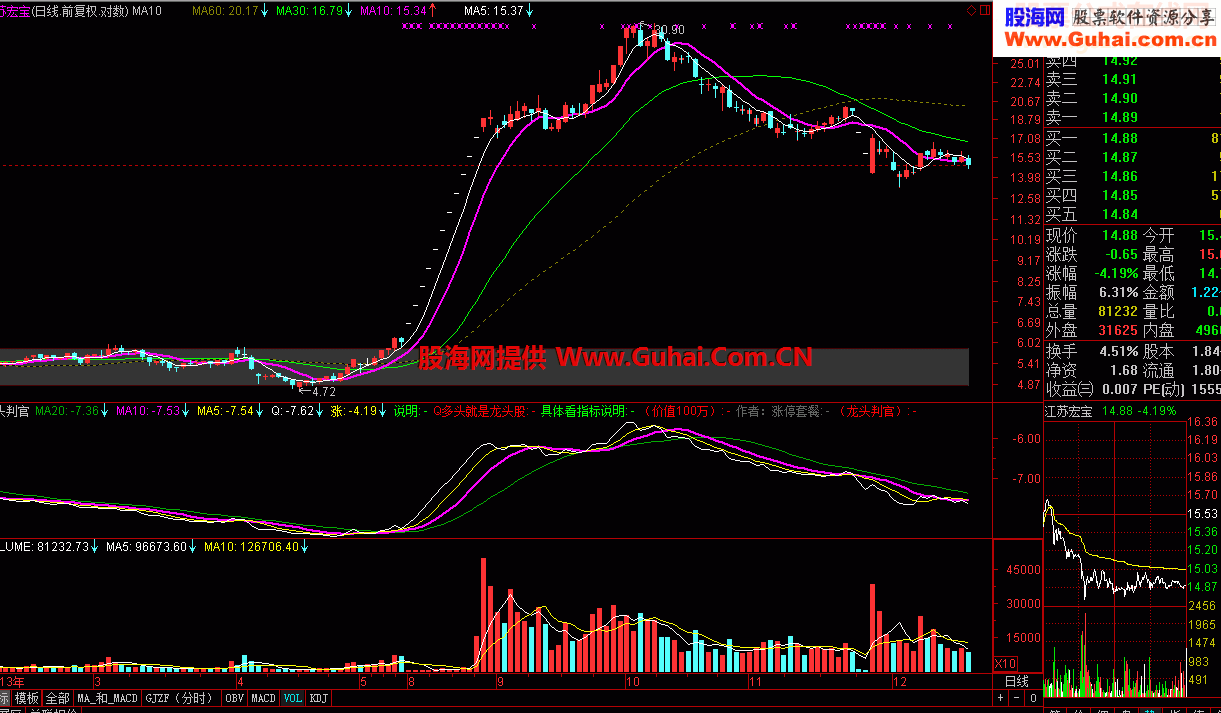Zoom out the chart with the minus button
Screen dimensions: 1221x713
click(x=1016, y=697)
